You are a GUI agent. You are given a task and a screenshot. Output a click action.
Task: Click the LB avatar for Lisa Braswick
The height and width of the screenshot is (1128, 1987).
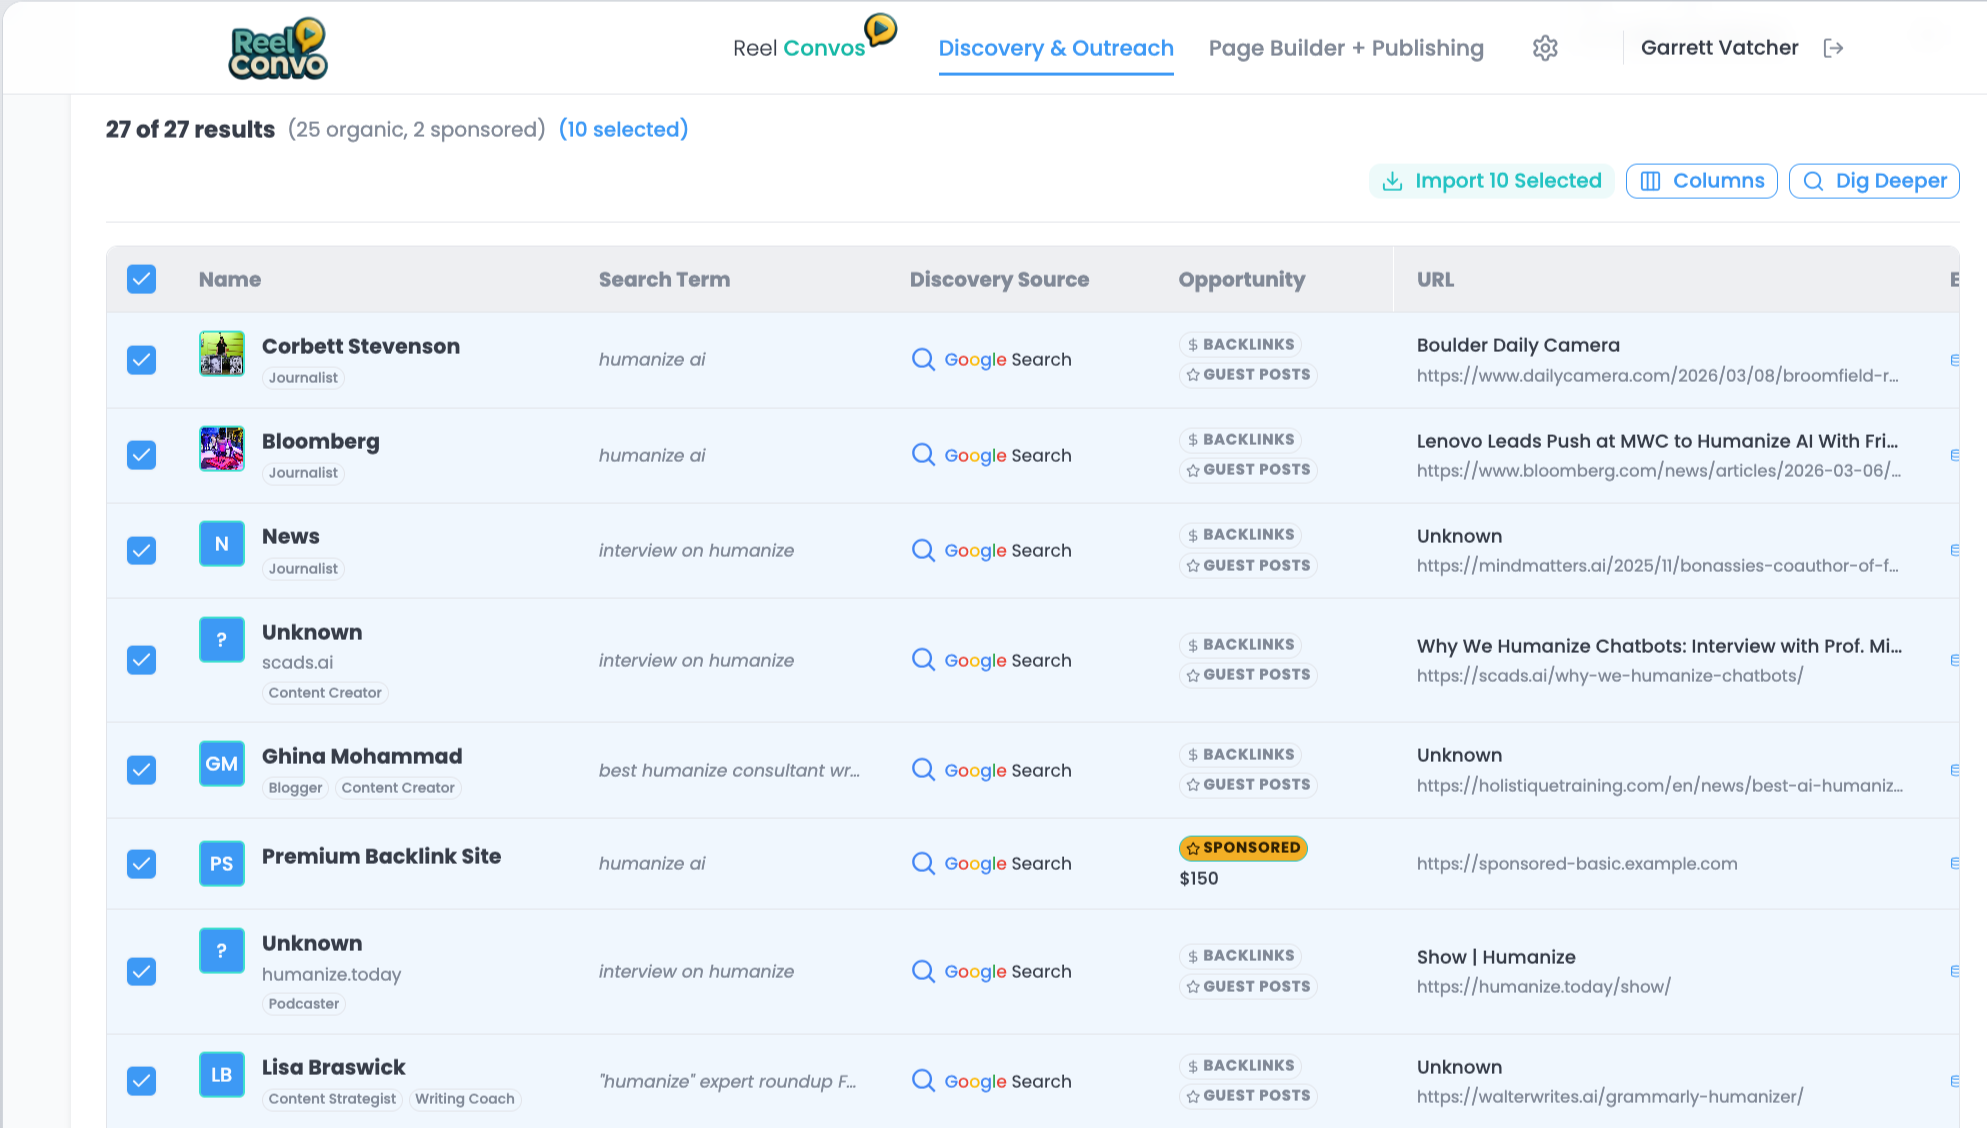click(222, 1075)
